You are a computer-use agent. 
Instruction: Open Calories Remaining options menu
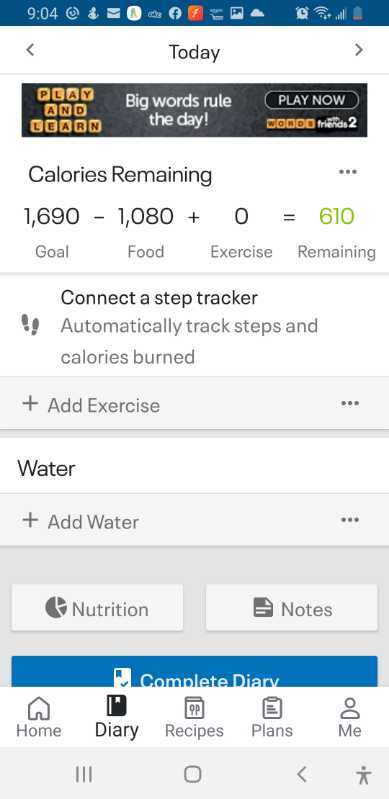348,172
